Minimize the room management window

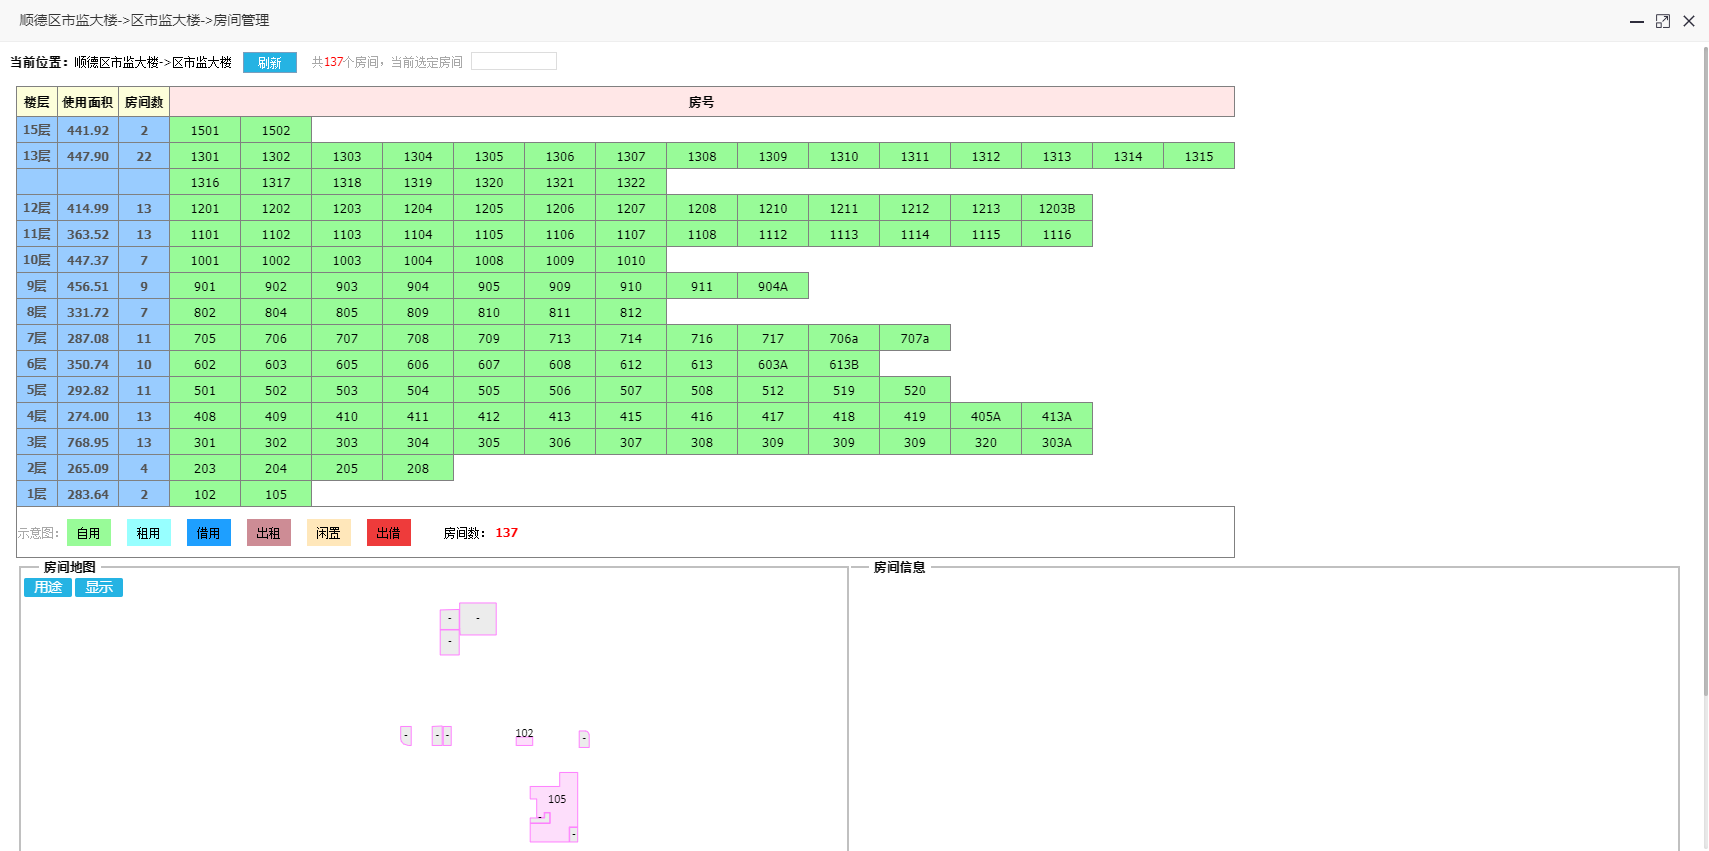[x=1637, y=21]
